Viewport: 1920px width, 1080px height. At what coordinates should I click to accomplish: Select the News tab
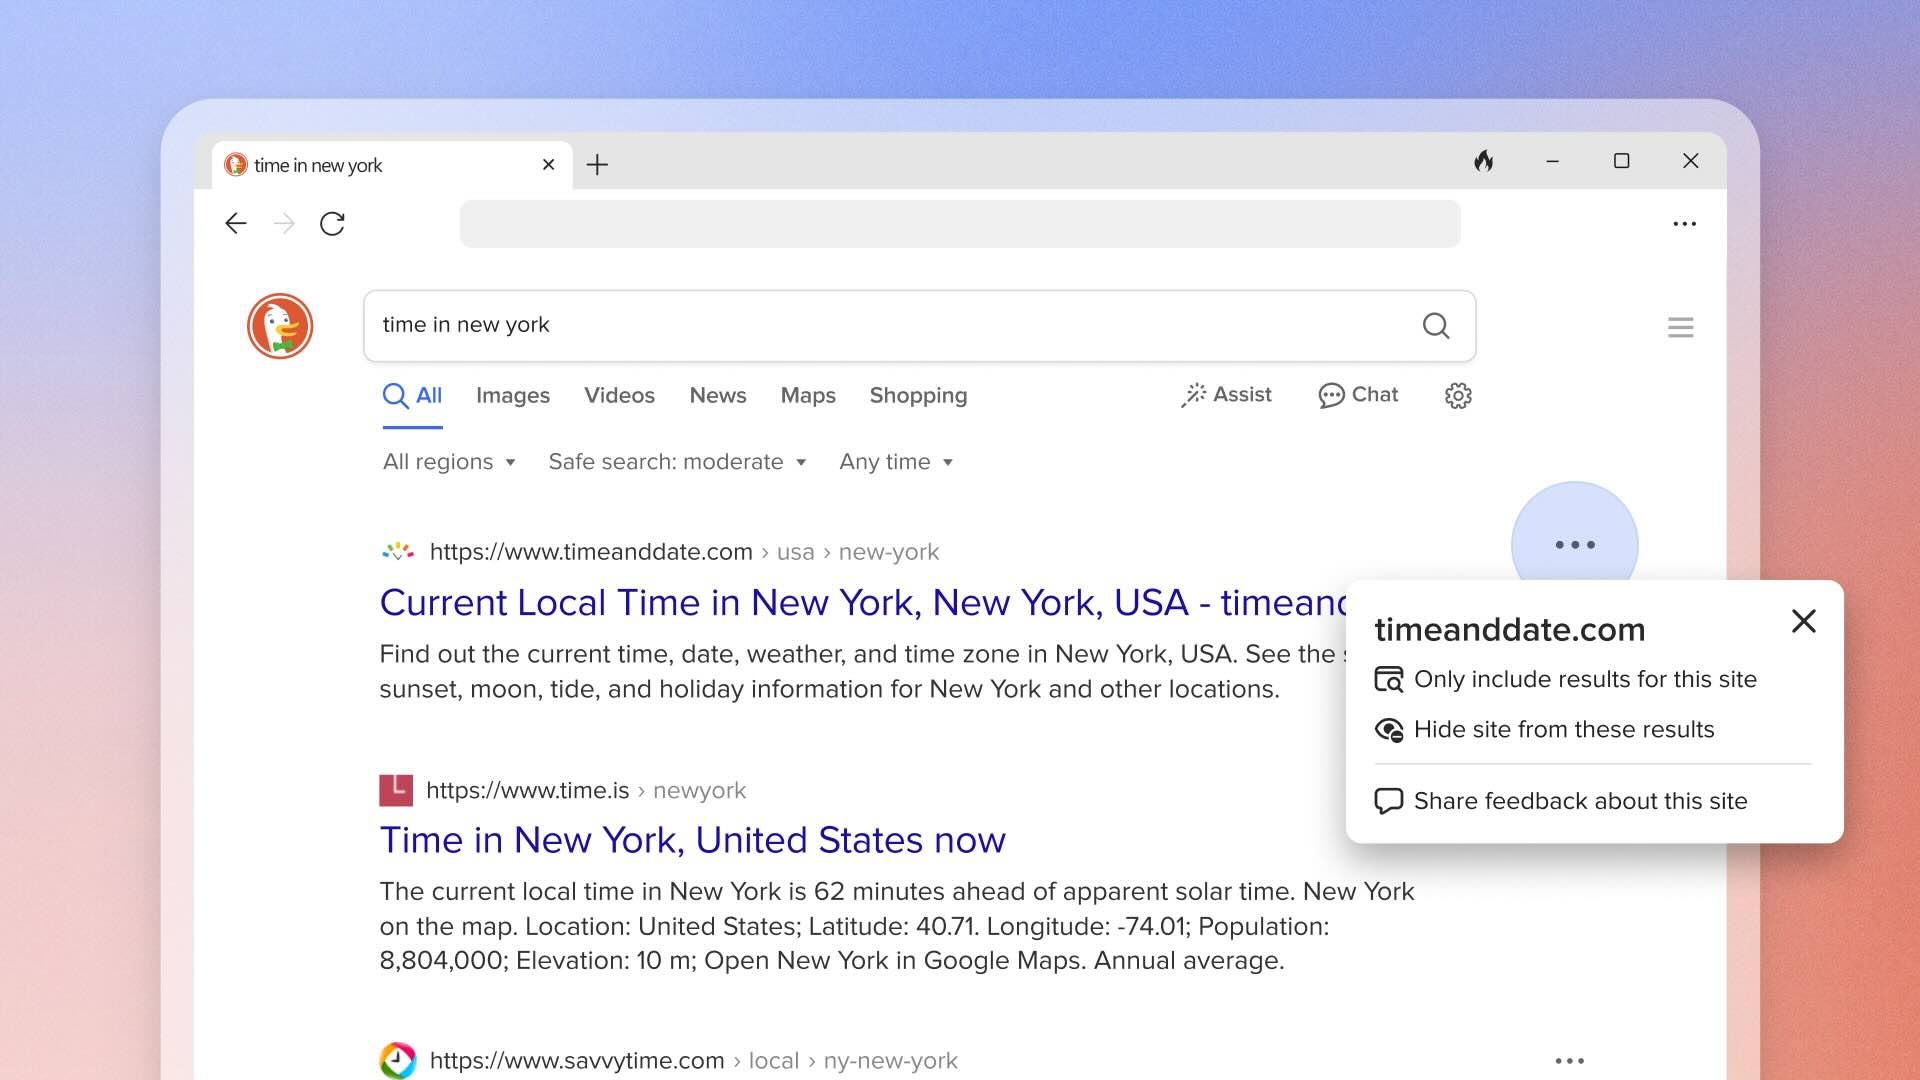click(717, 394)
